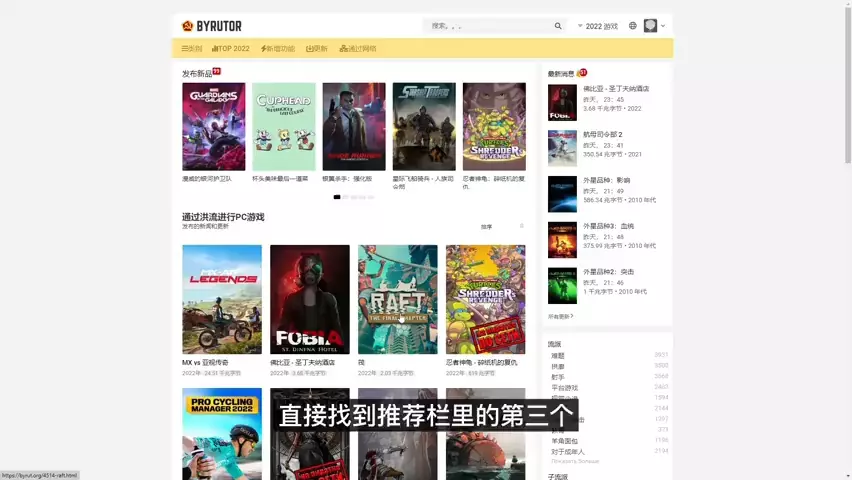The height and width of the screenshot is (480, 852).
Task: Open the 通过网络 menu item
Action: (358, 48)
